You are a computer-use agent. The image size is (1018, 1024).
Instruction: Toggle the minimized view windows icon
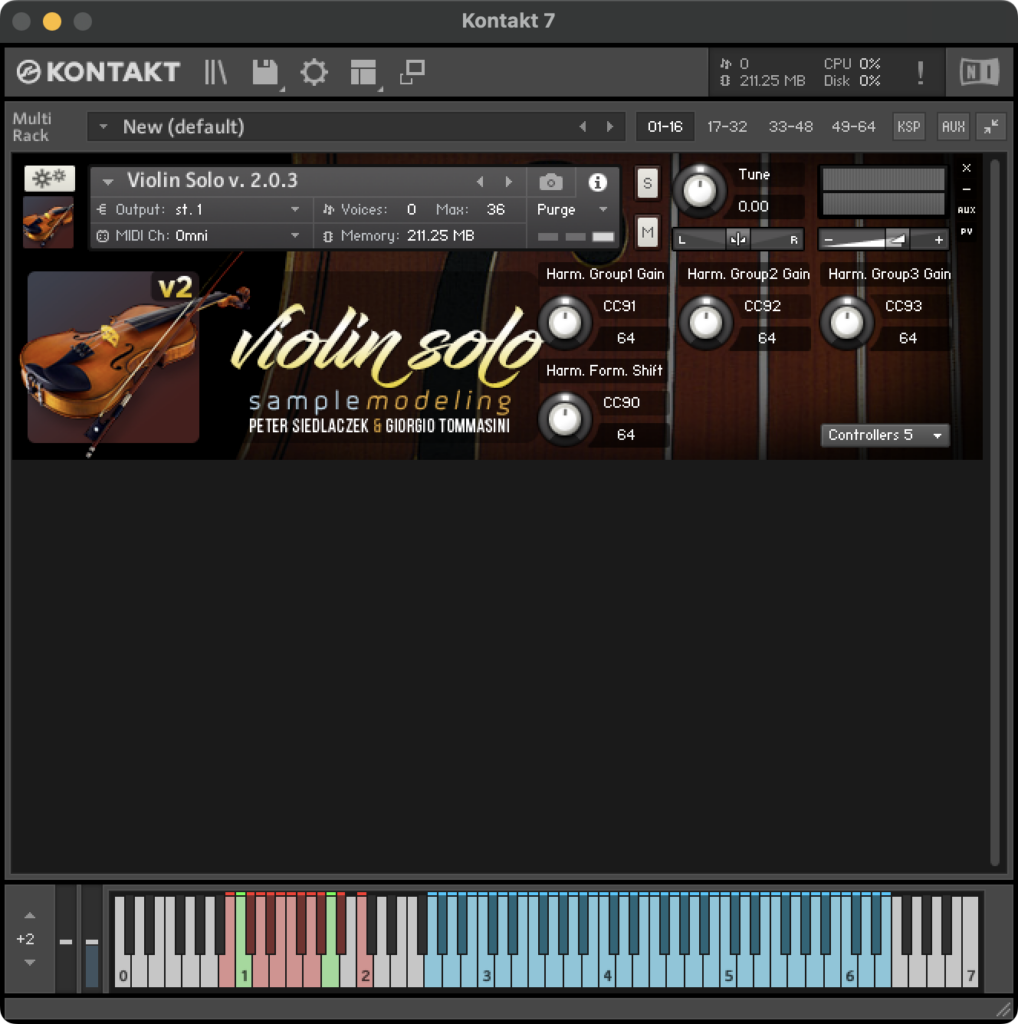(x=412, y=72)
